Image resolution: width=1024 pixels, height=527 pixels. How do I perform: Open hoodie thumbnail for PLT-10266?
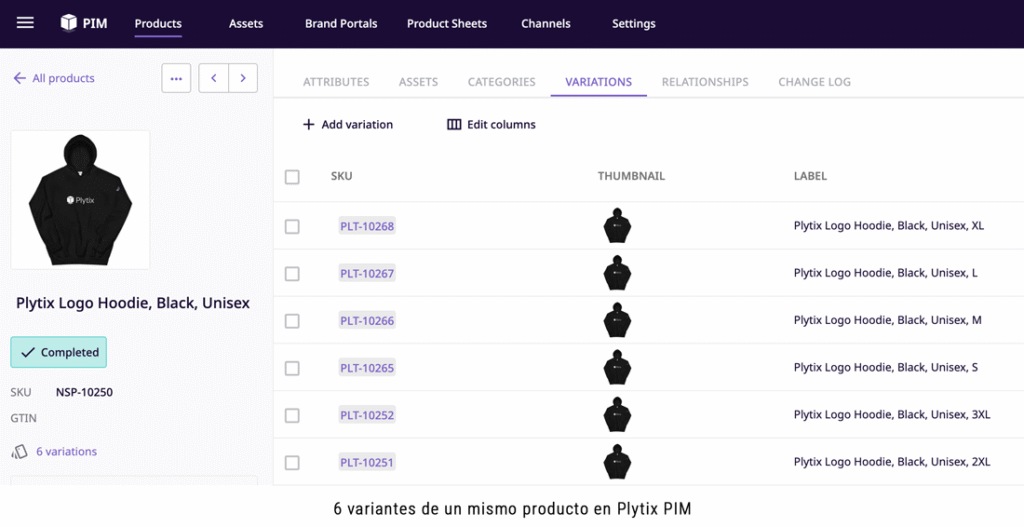[x=617, y=320]
